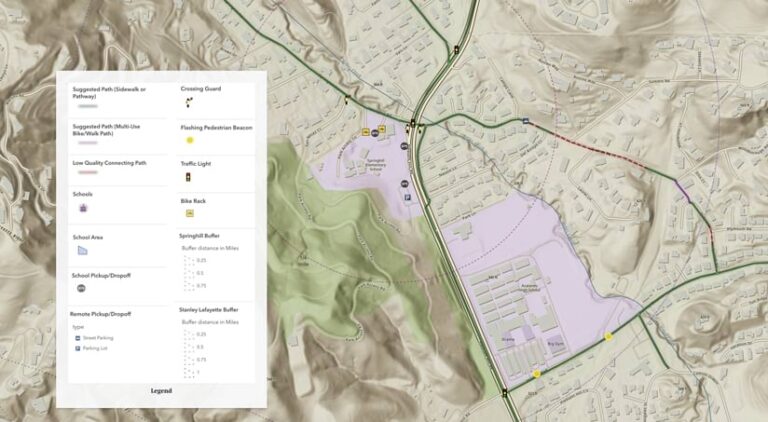Click the crossing guard marker west of the highway
The image size is (768, 422).
[x=408, y=129]
